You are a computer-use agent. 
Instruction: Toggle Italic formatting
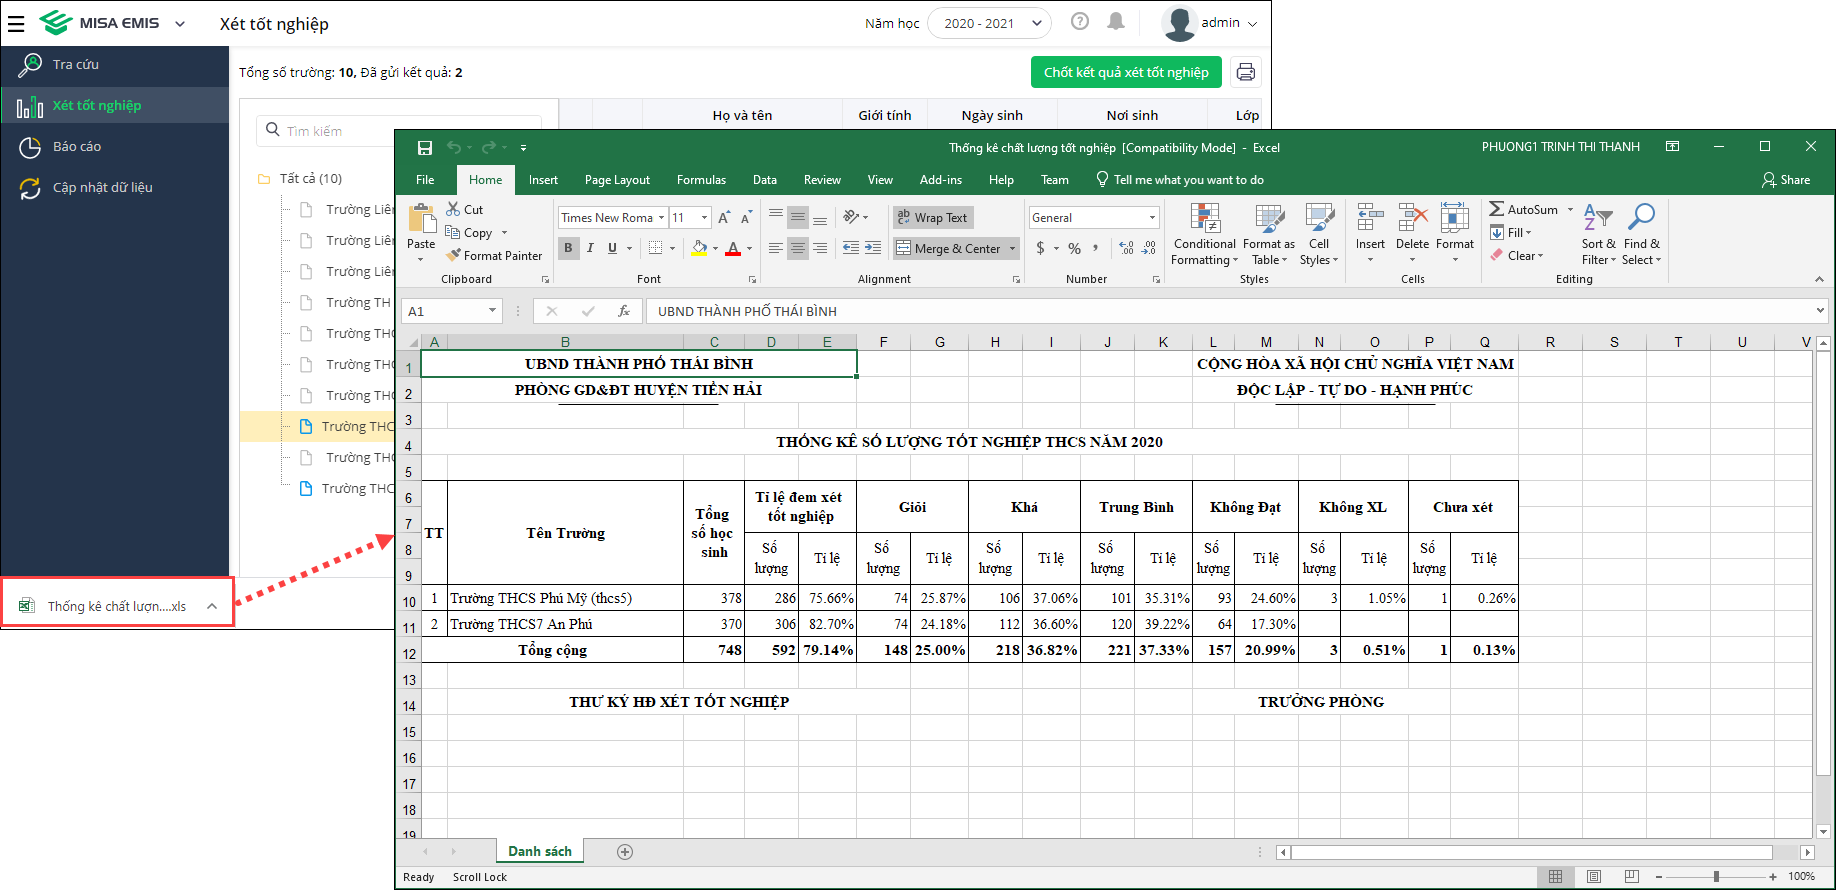590,248
